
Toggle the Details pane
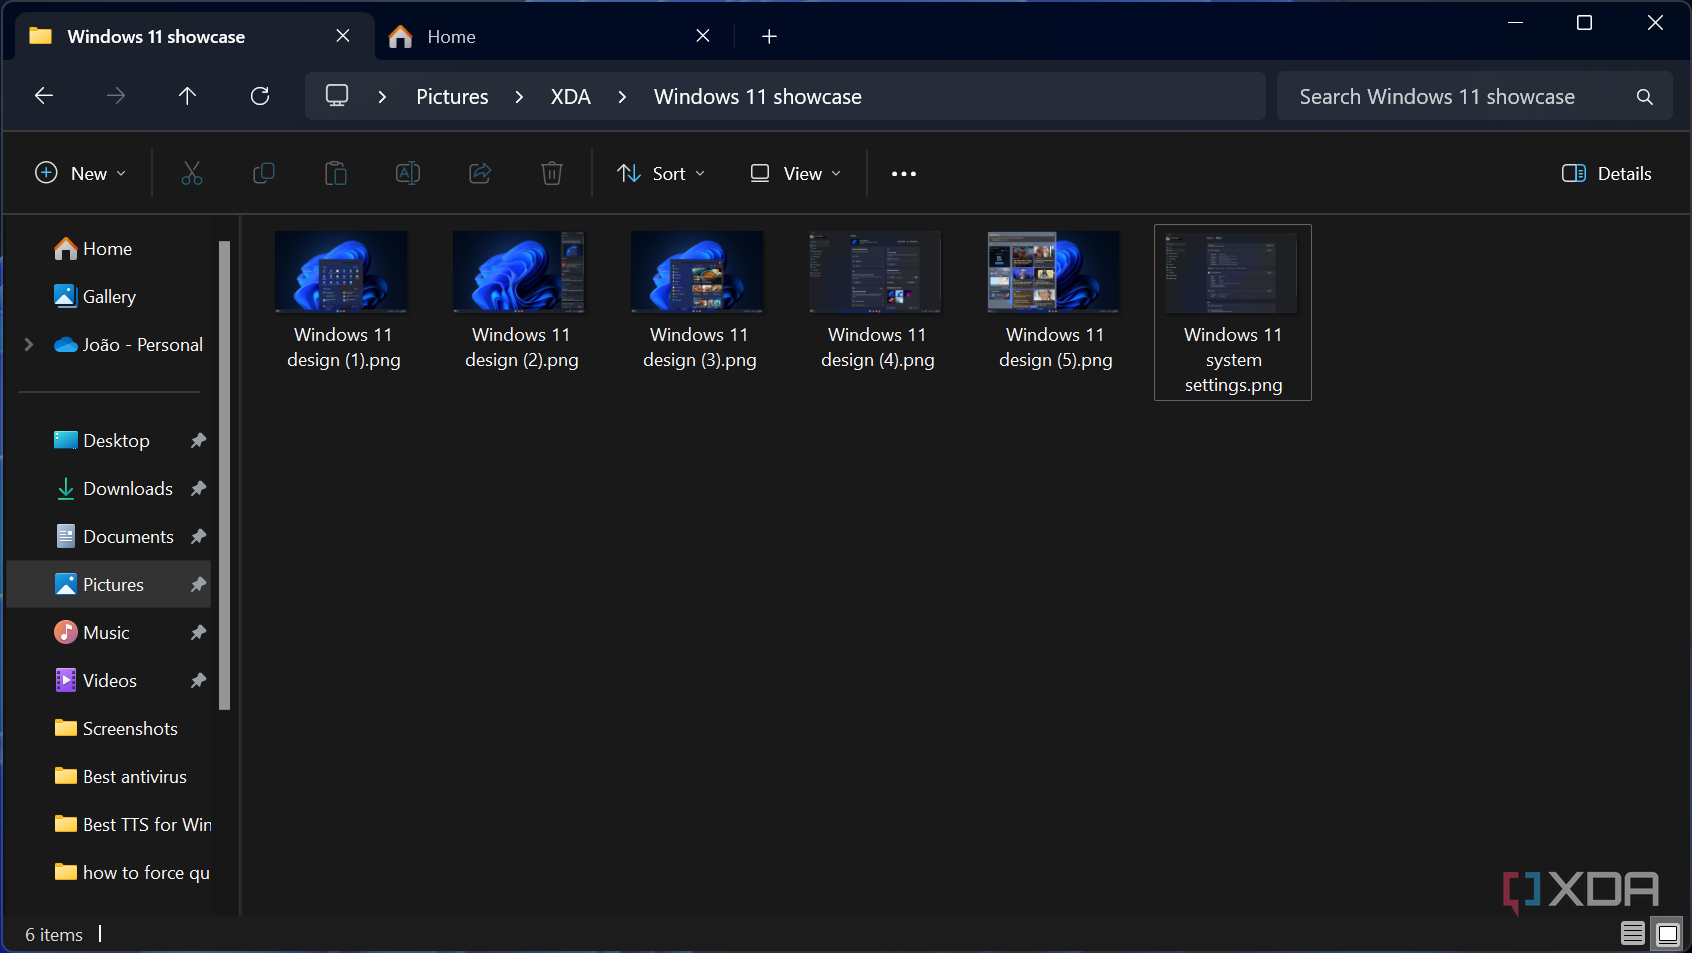[1606, 174]
